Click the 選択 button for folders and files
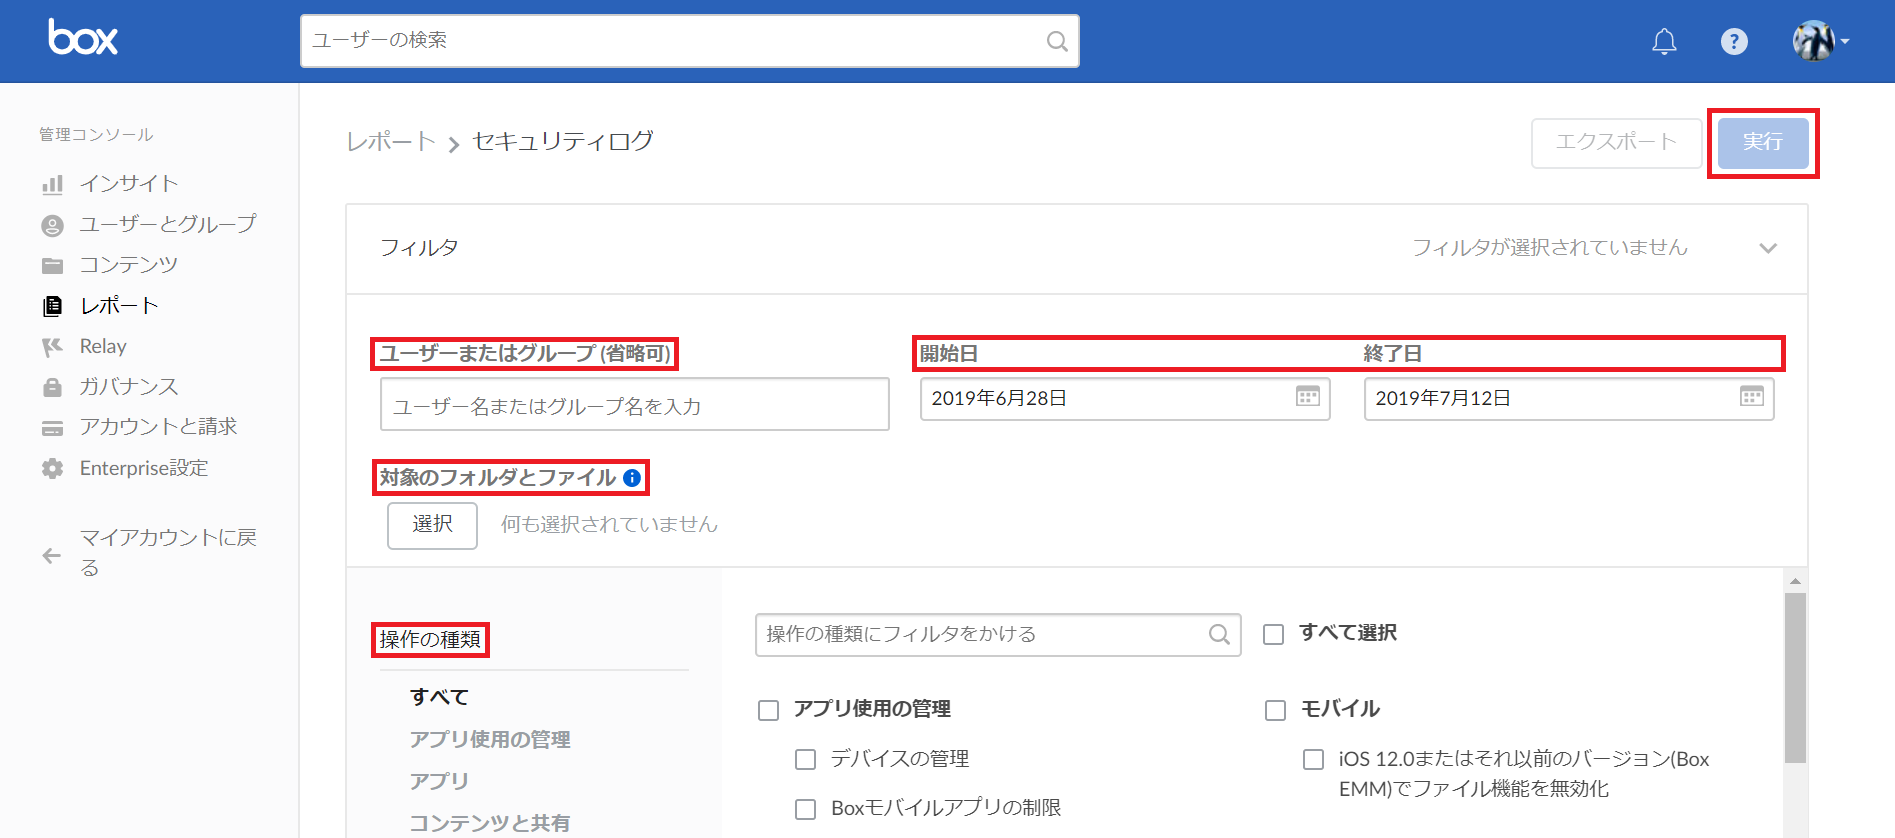The image size is (1895, 838). (432, 525)
